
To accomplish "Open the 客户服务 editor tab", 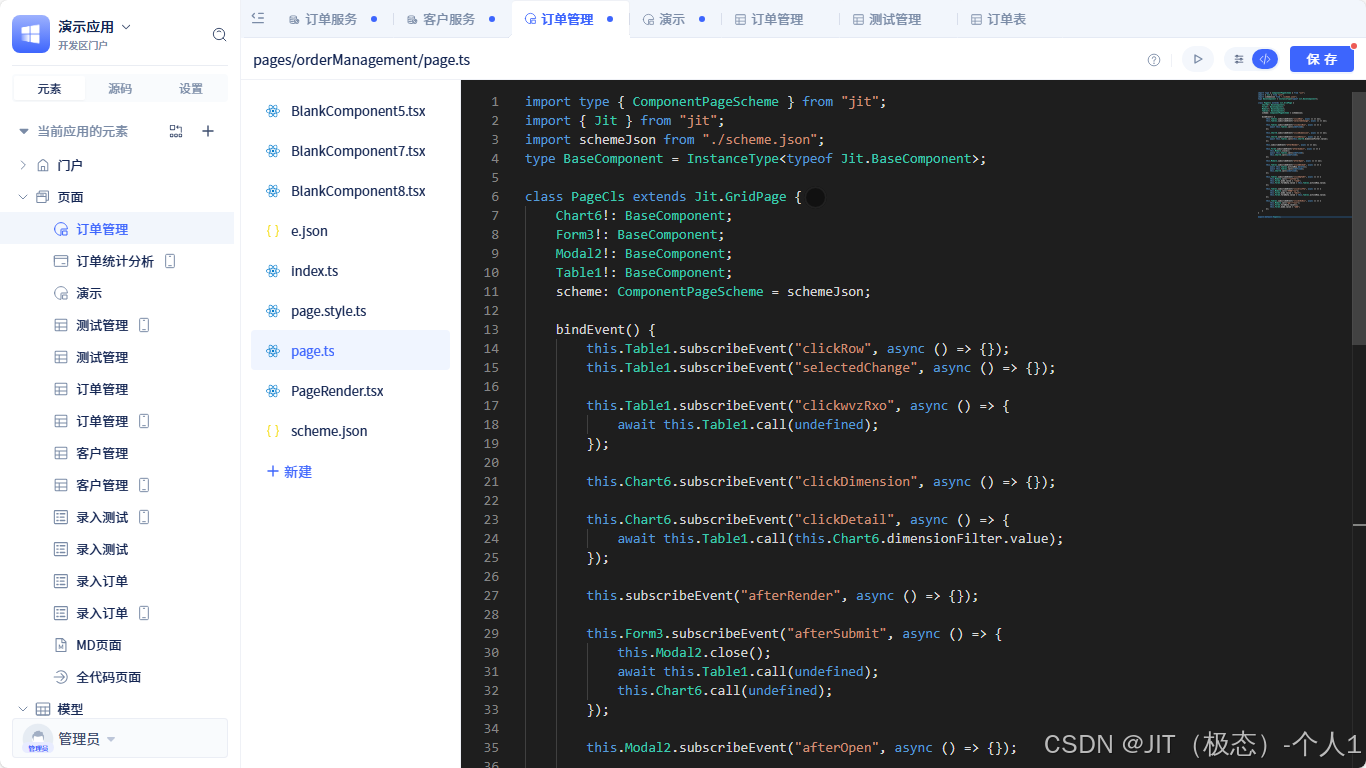I will coord(449,19).
